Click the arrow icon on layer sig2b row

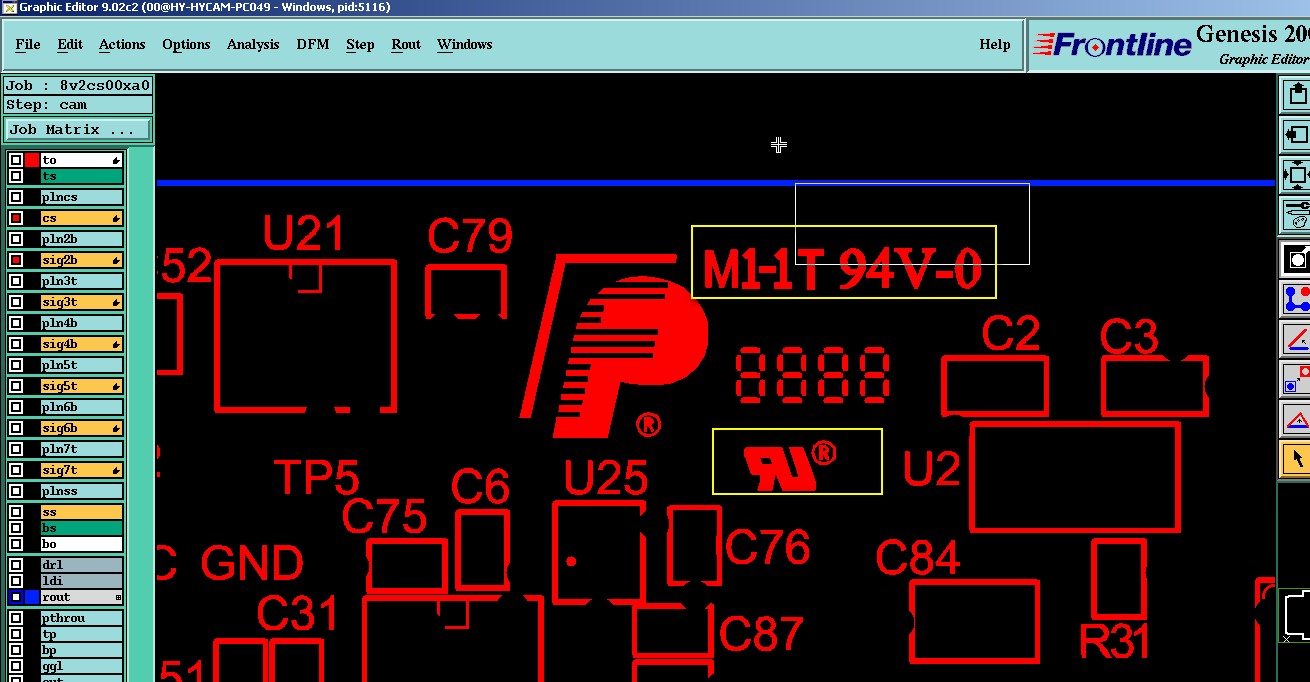(117, 260)
